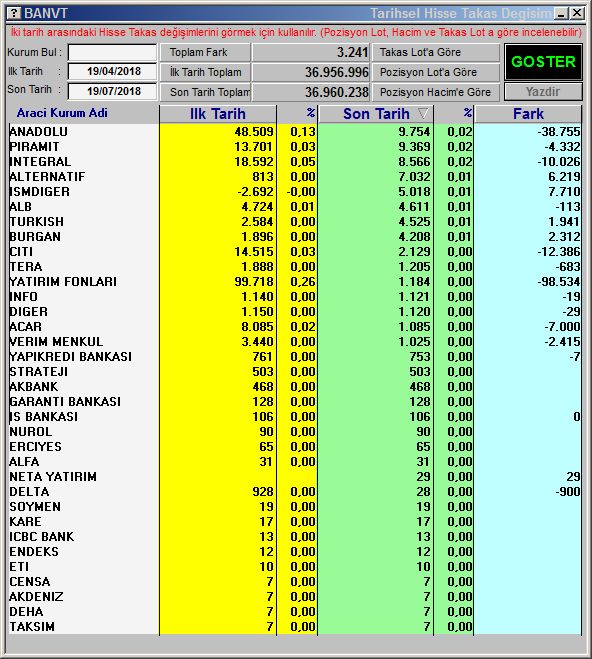The height and width of the screenshot is (659, 592).
Task: Close the BANVT window
Action: tap(577, 13)
